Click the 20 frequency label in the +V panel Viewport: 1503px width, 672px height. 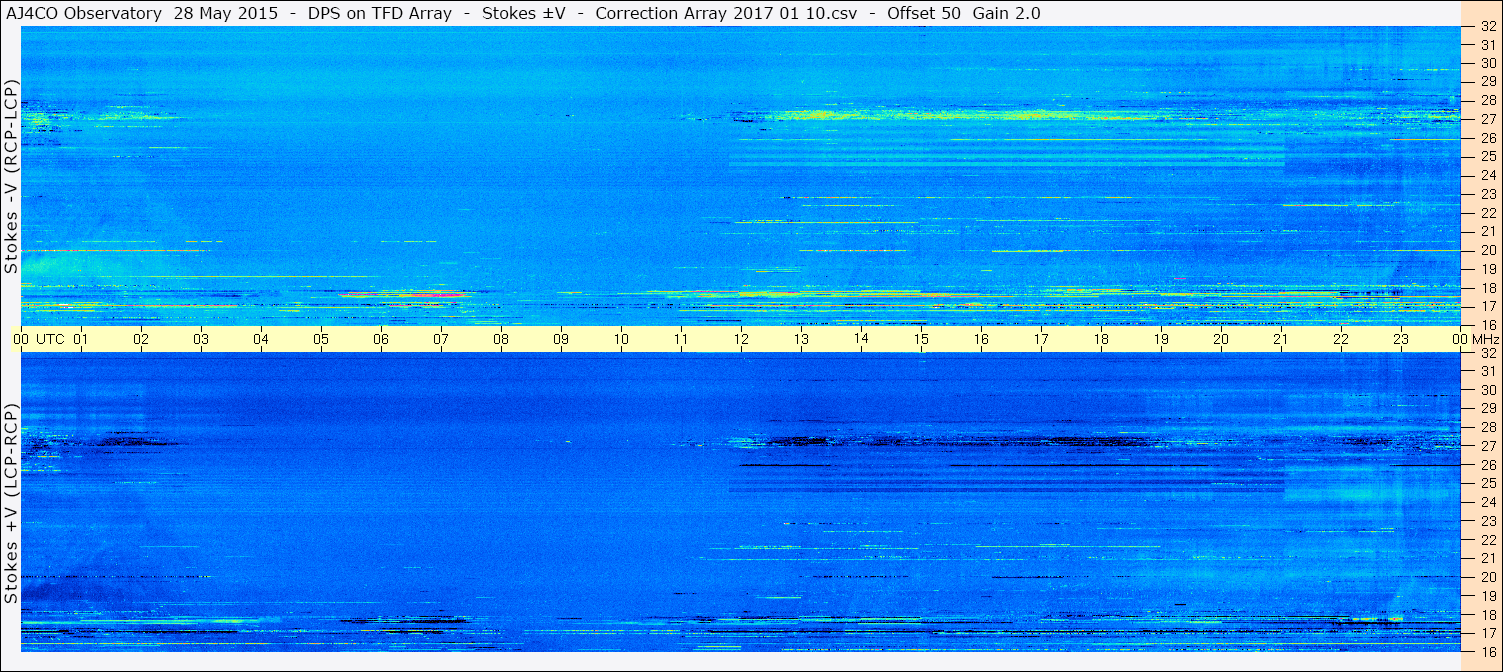[x=1488, y=577]
